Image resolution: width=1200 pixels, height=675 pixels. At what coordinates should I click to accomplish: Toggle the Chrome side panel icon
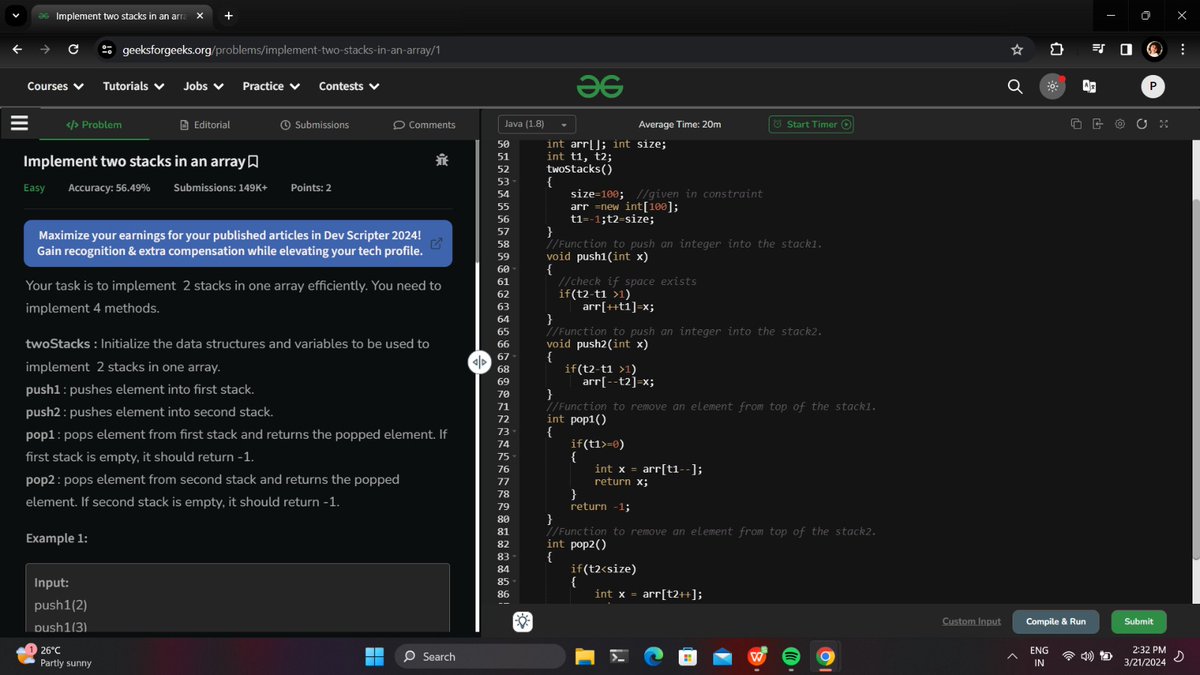(1126, 50)
